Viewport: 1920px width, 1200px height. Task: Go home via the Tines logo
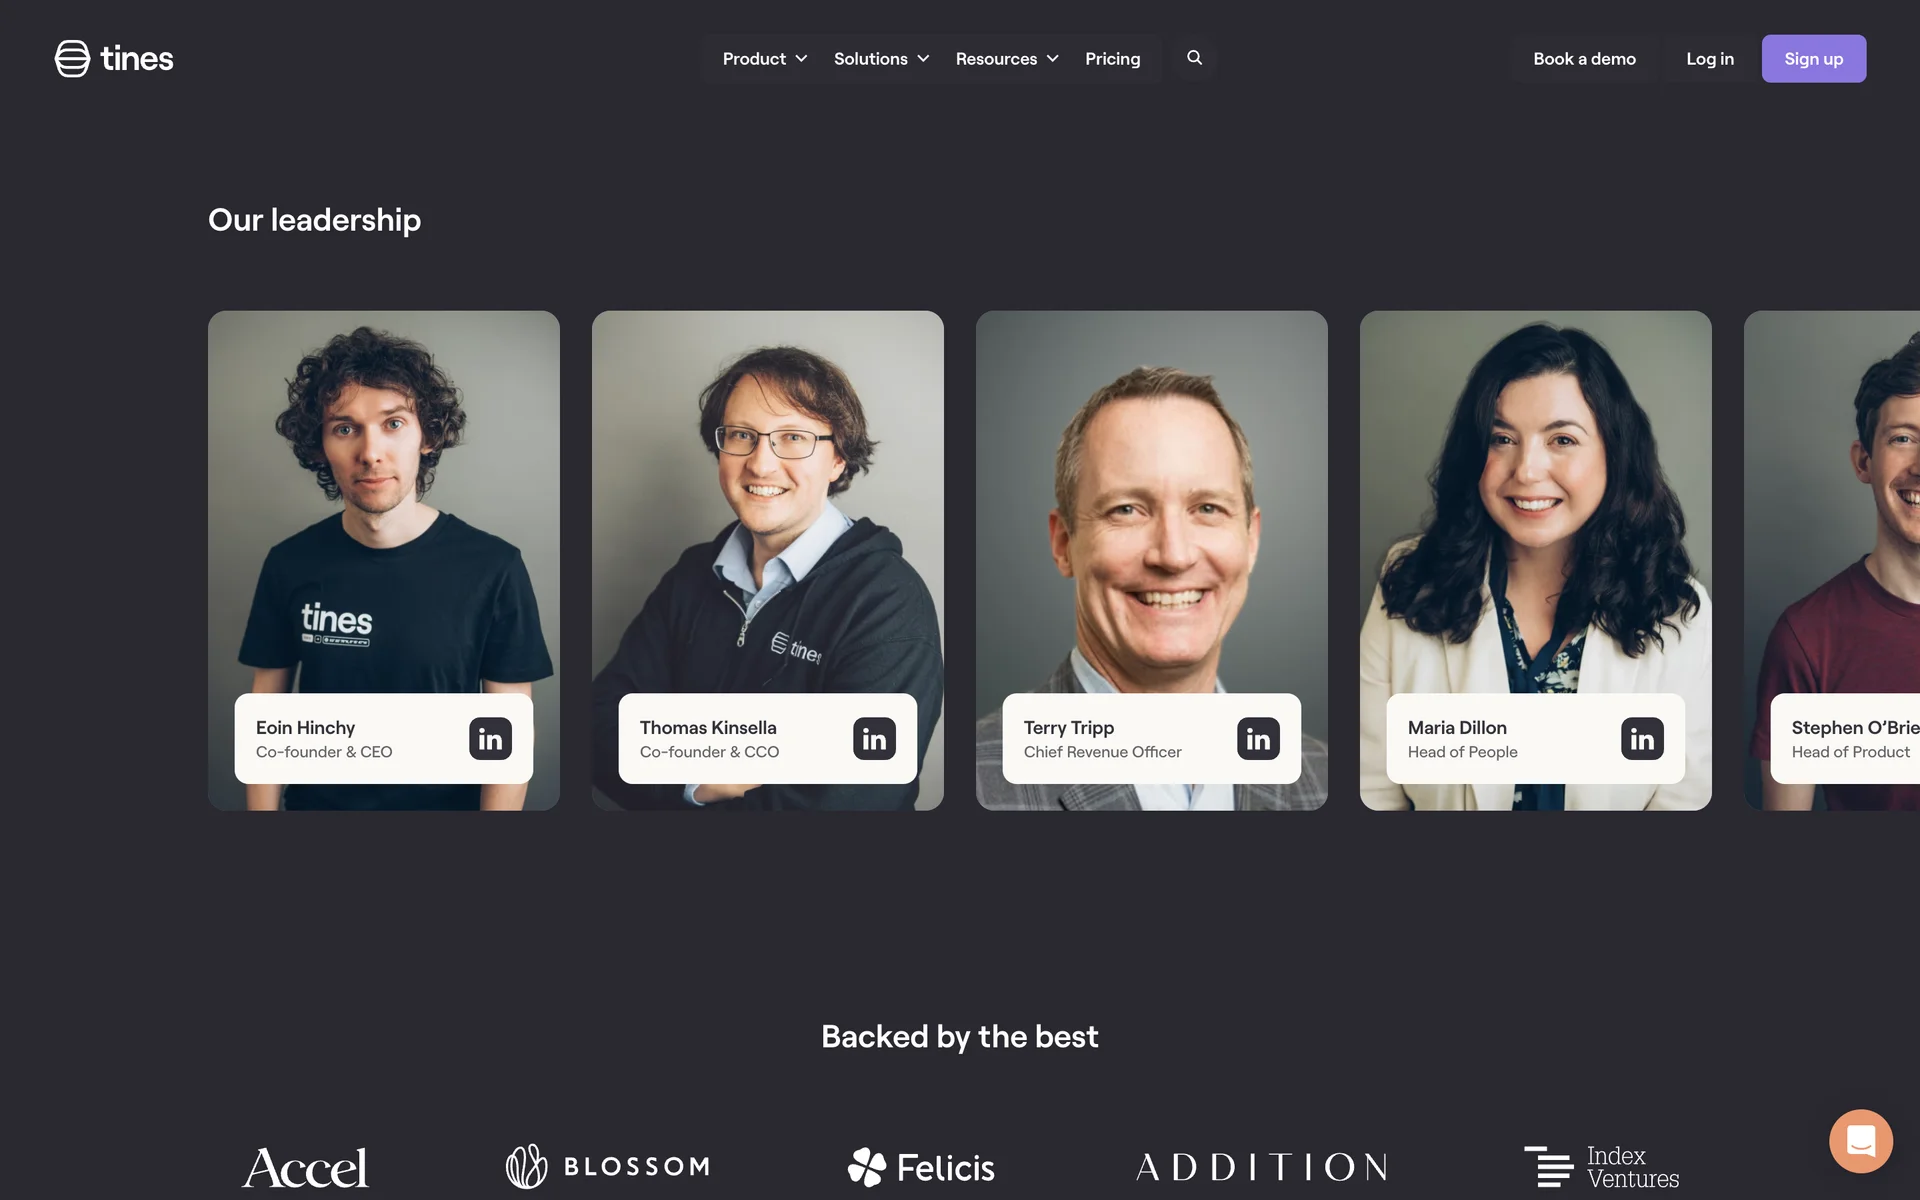coord(114,58)
